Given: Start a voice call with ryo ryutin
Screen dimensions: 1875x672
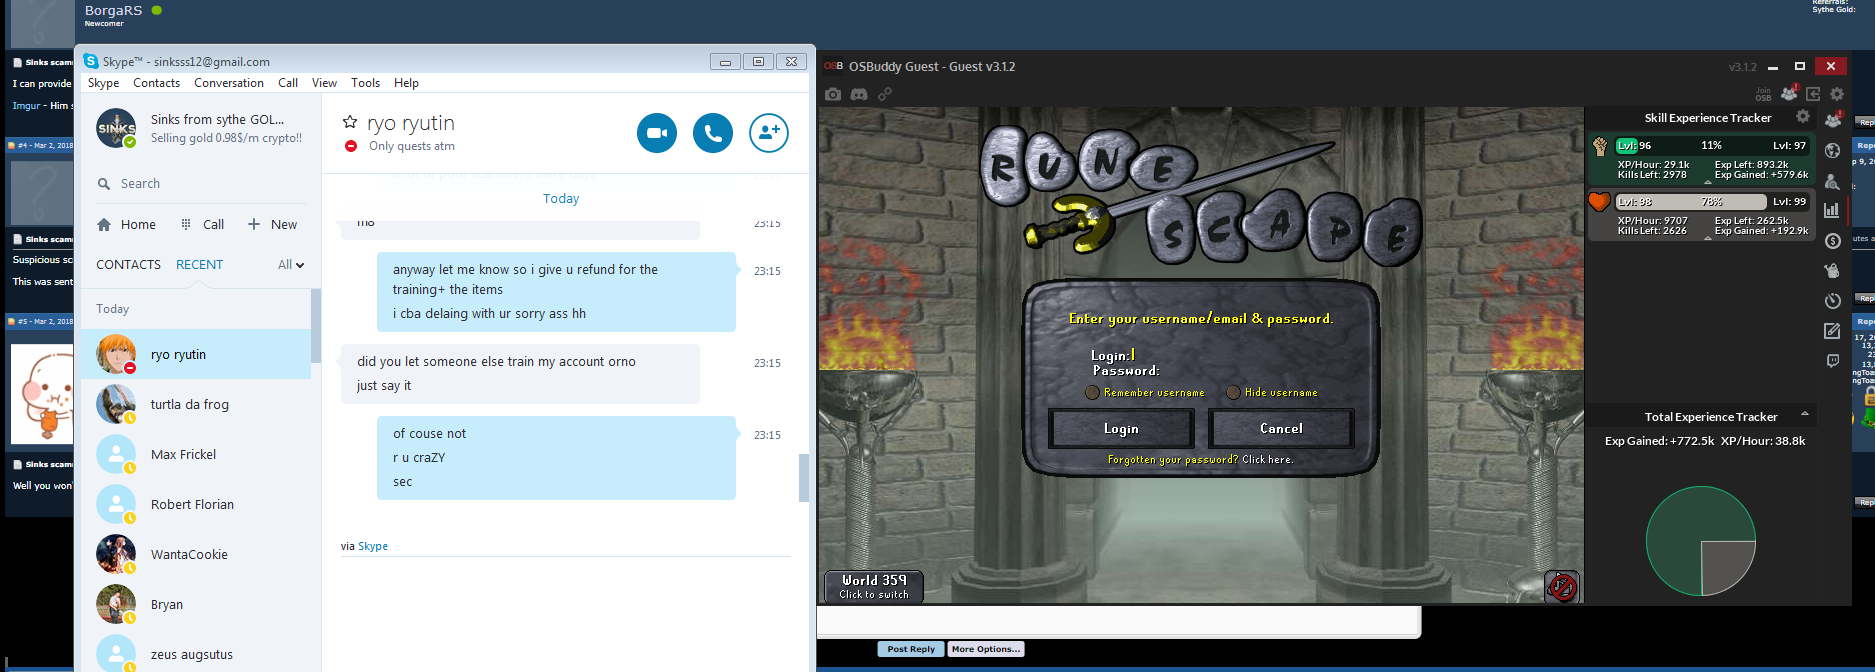Looking at the screenshot, I should pyautogui.click(x=713, y=133).
